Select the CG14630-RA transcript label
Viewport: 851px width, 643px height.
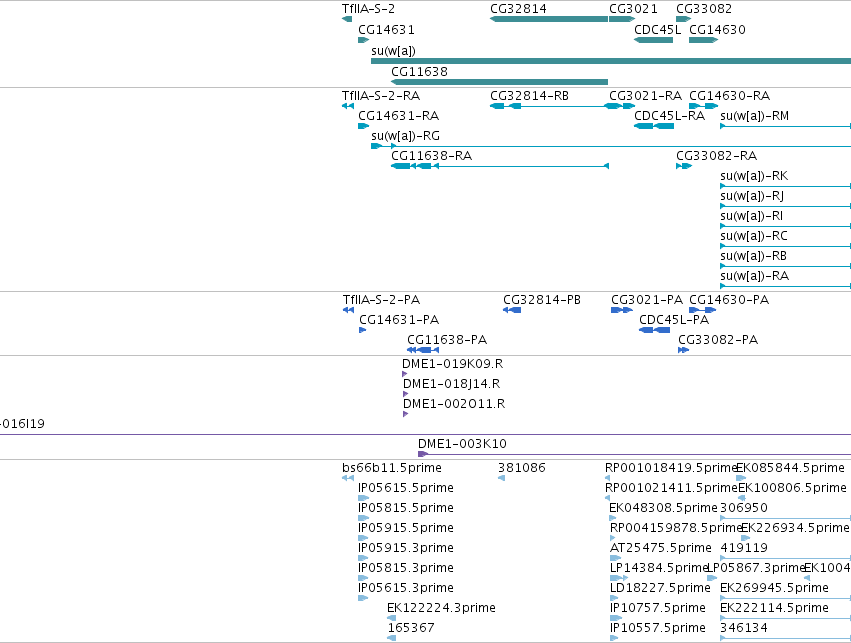click(729, 96)
